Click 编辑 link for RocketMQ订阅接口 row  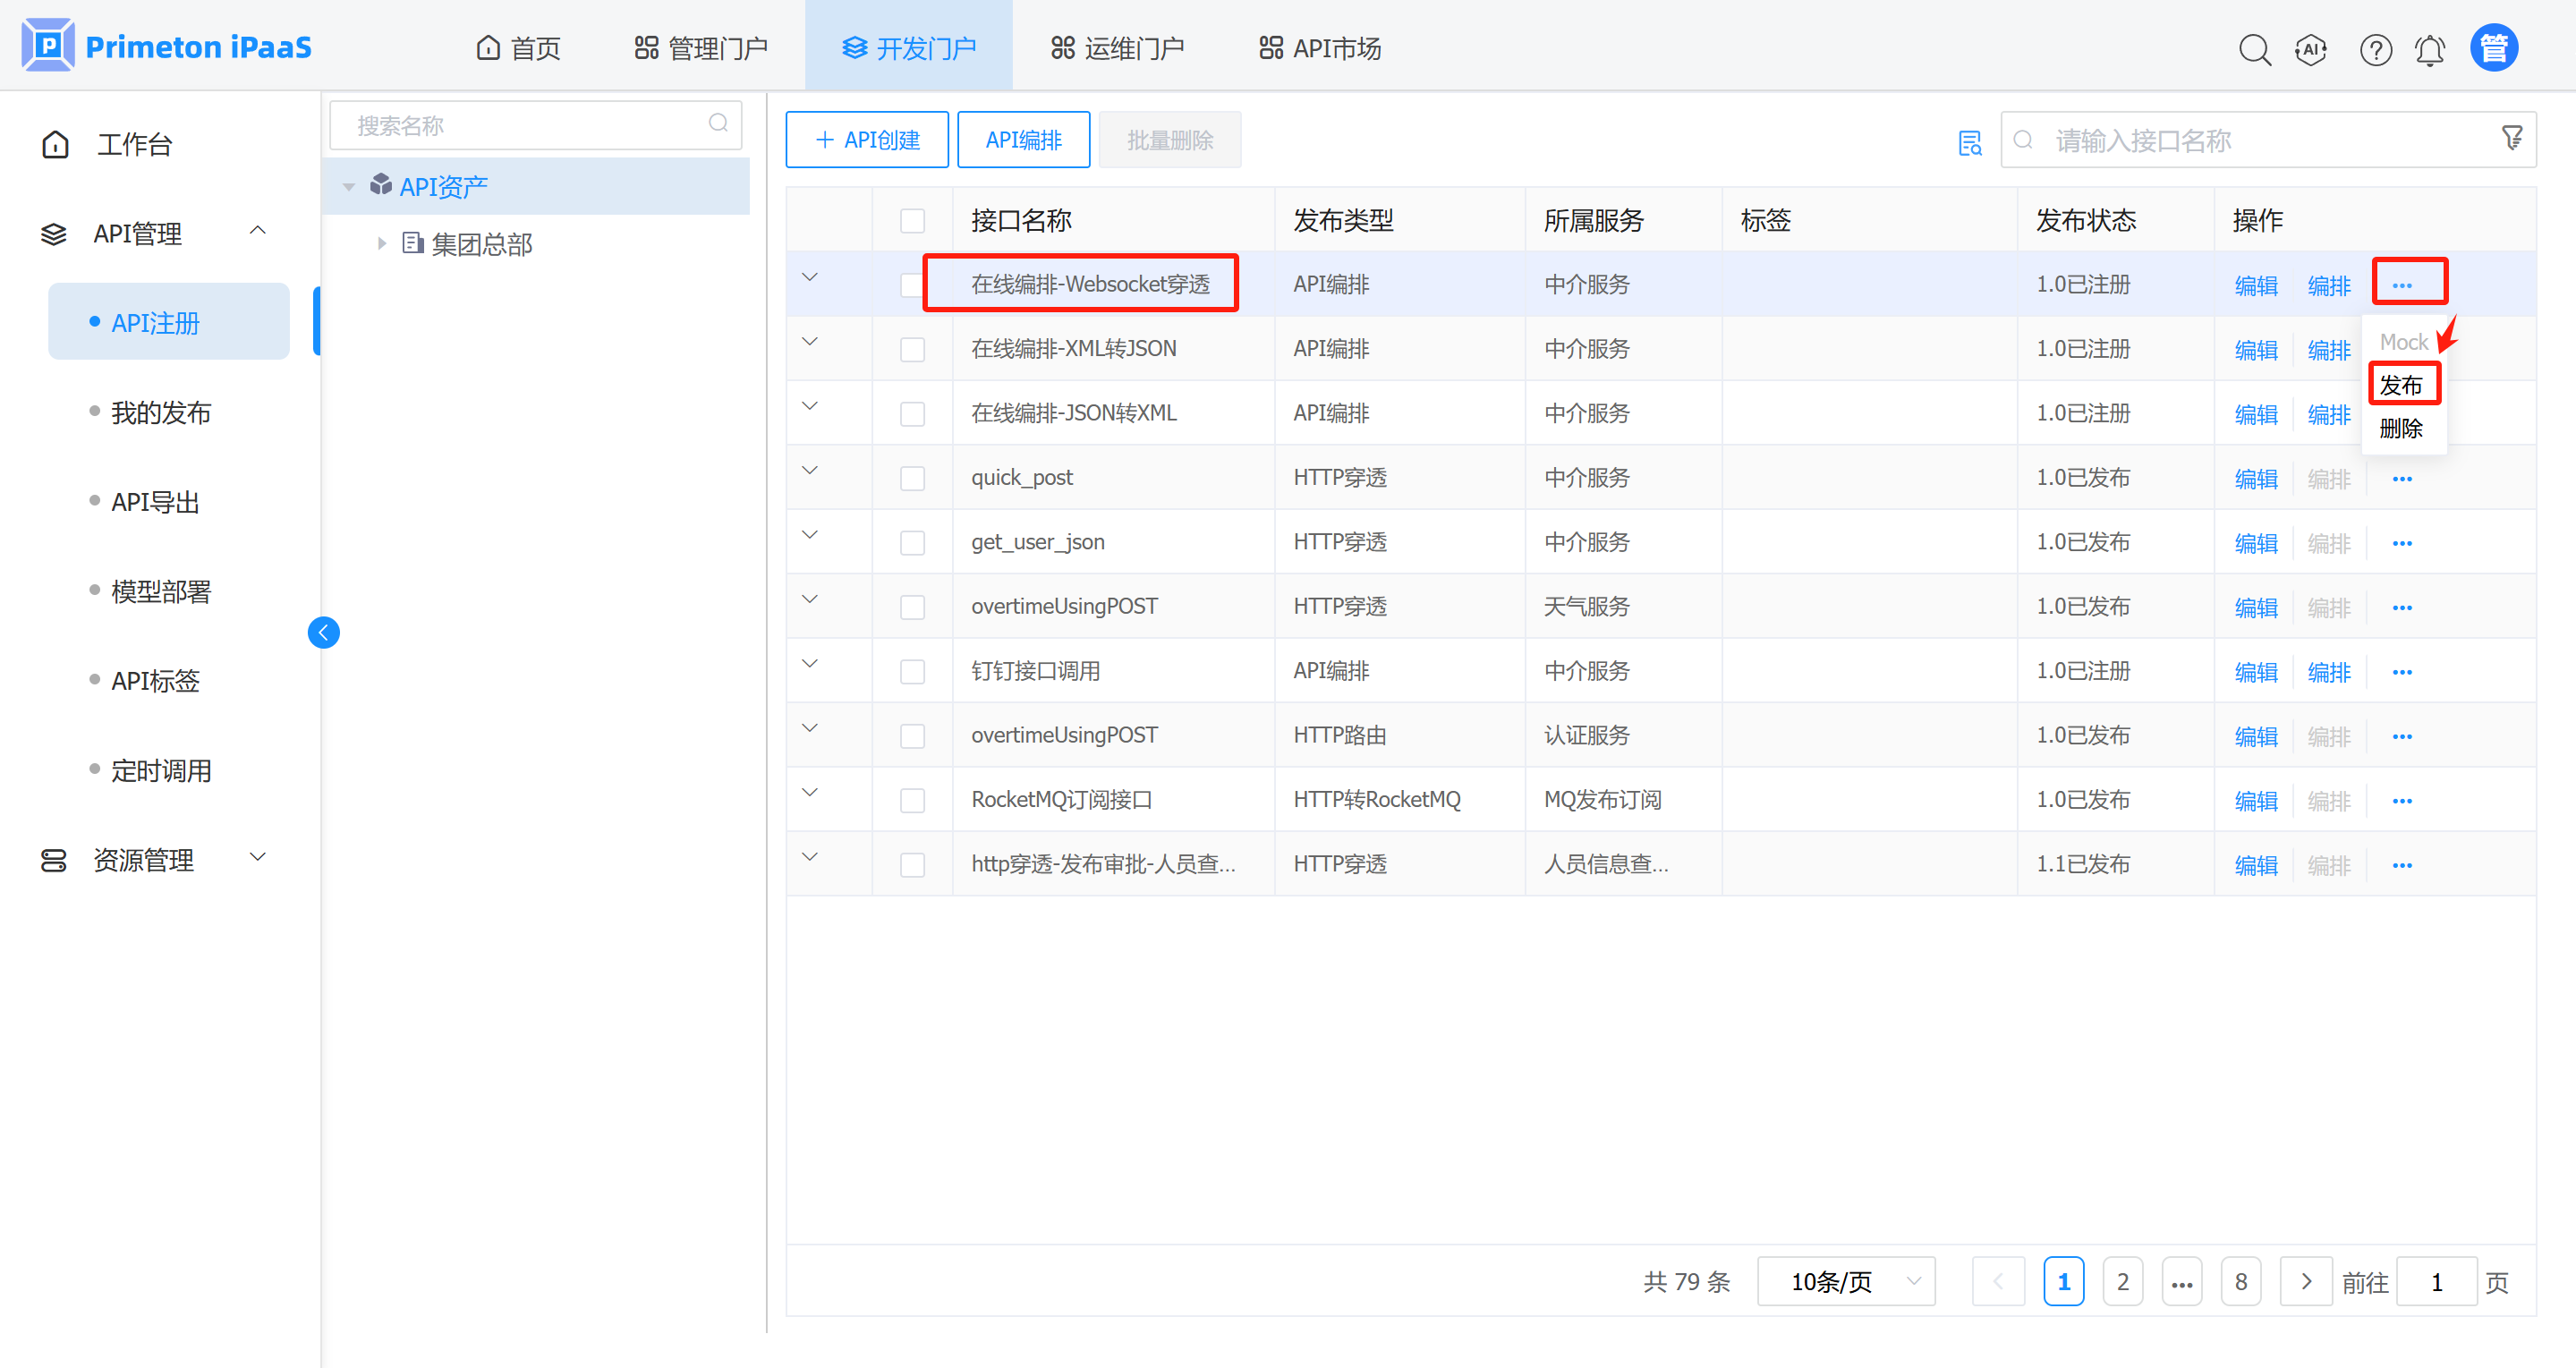point(2255,801)
